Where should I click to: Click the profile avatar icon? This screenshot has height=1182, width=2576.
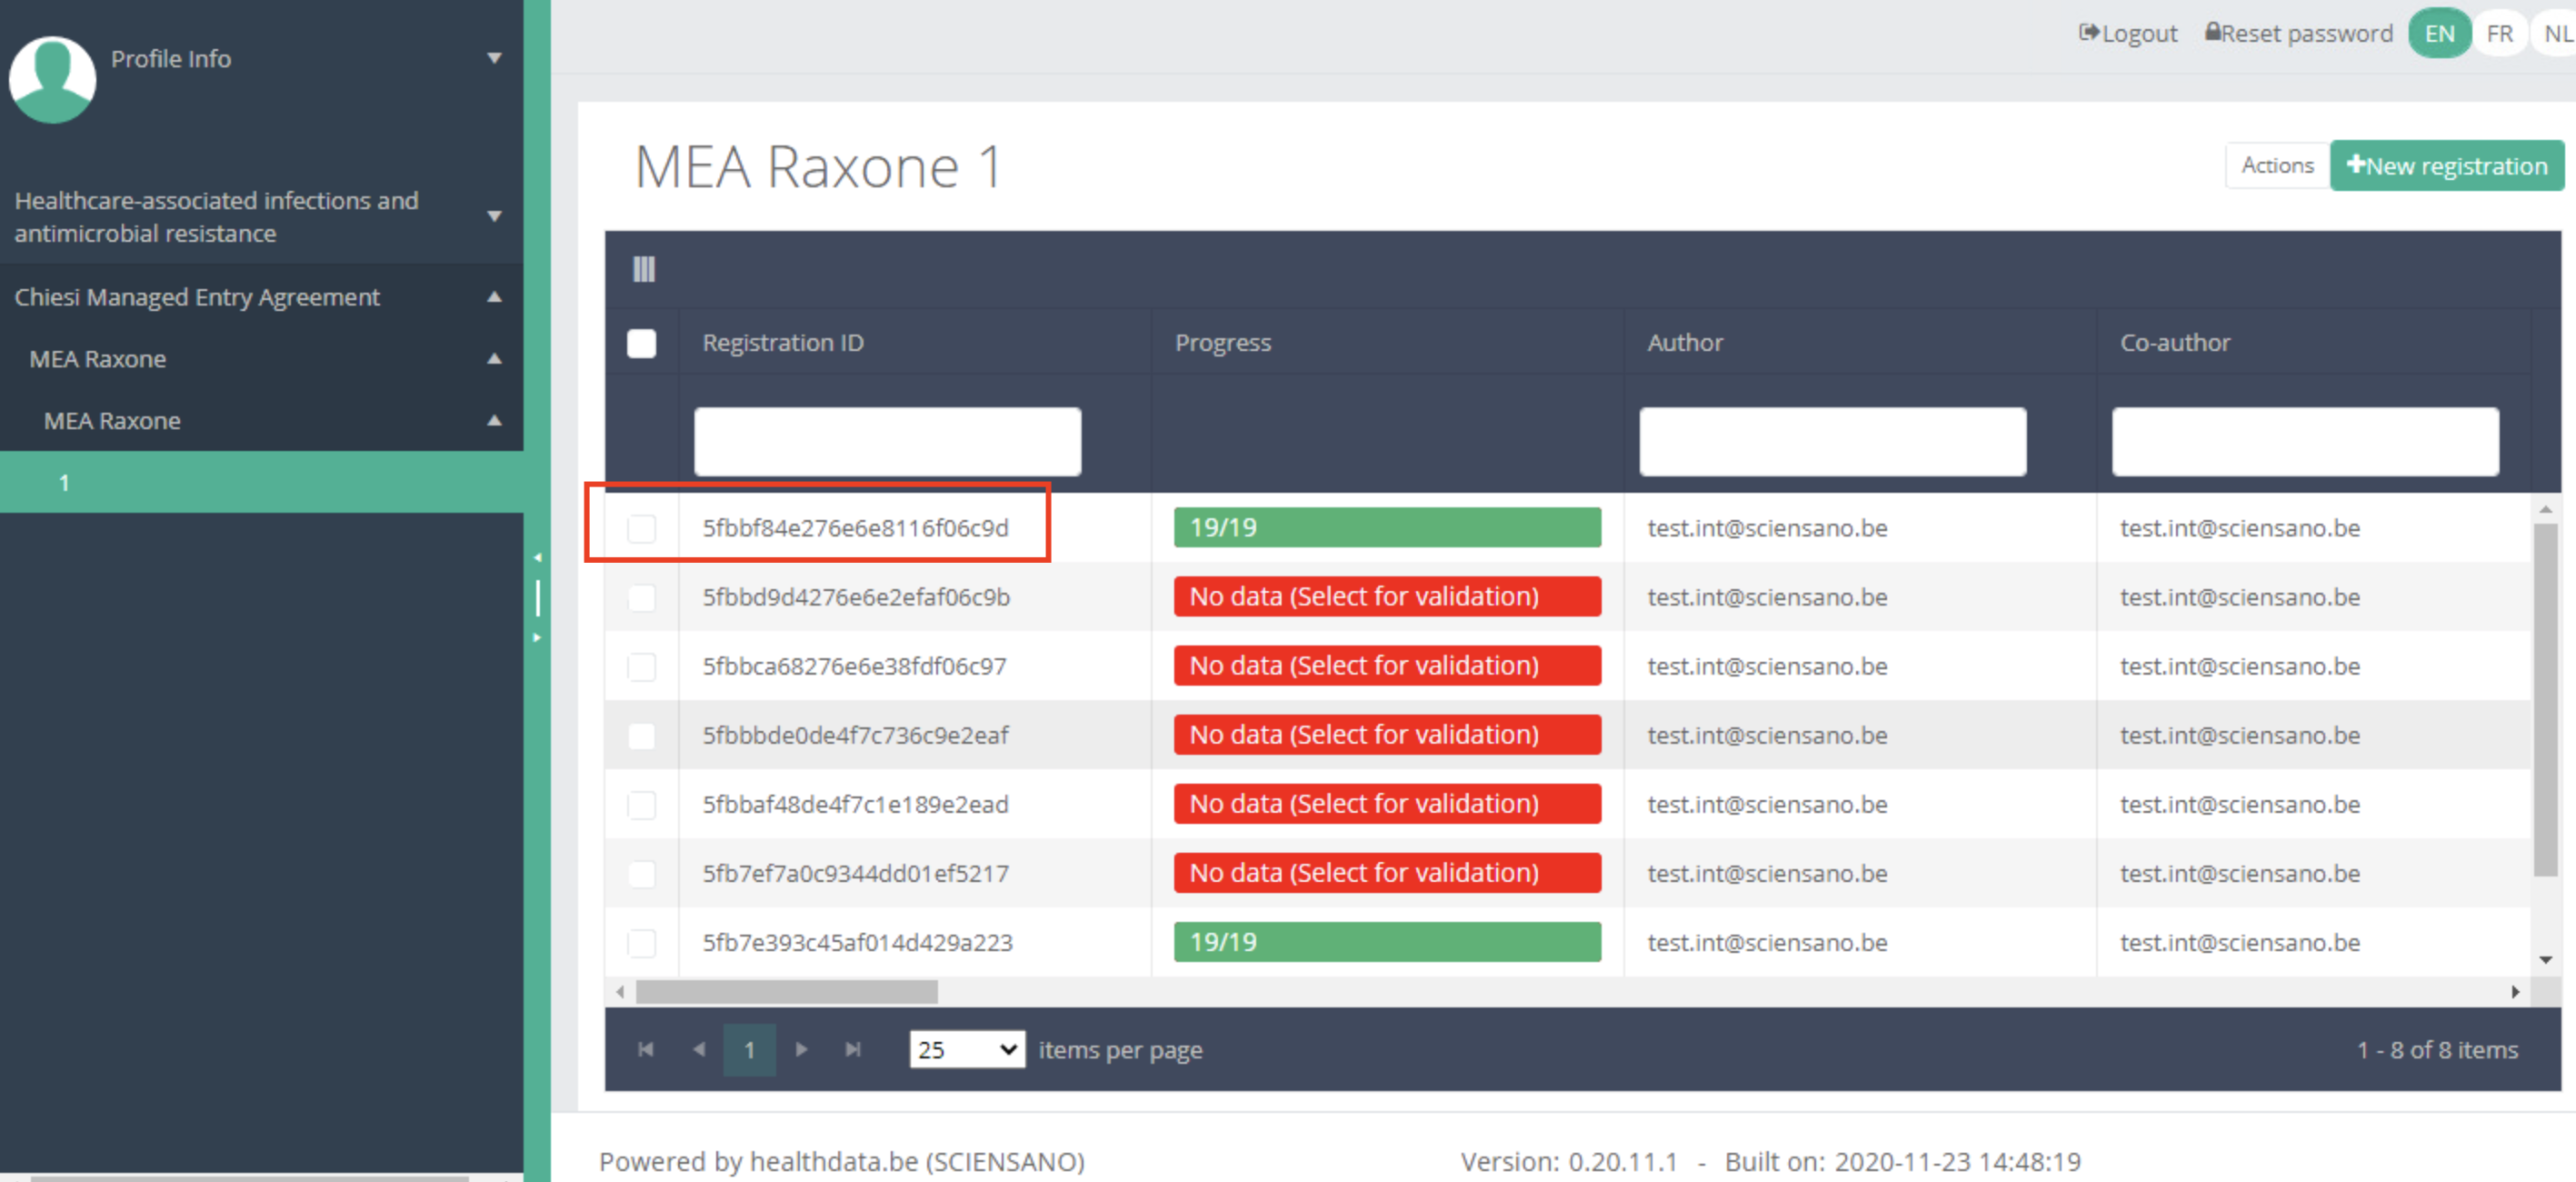[52, 79]
